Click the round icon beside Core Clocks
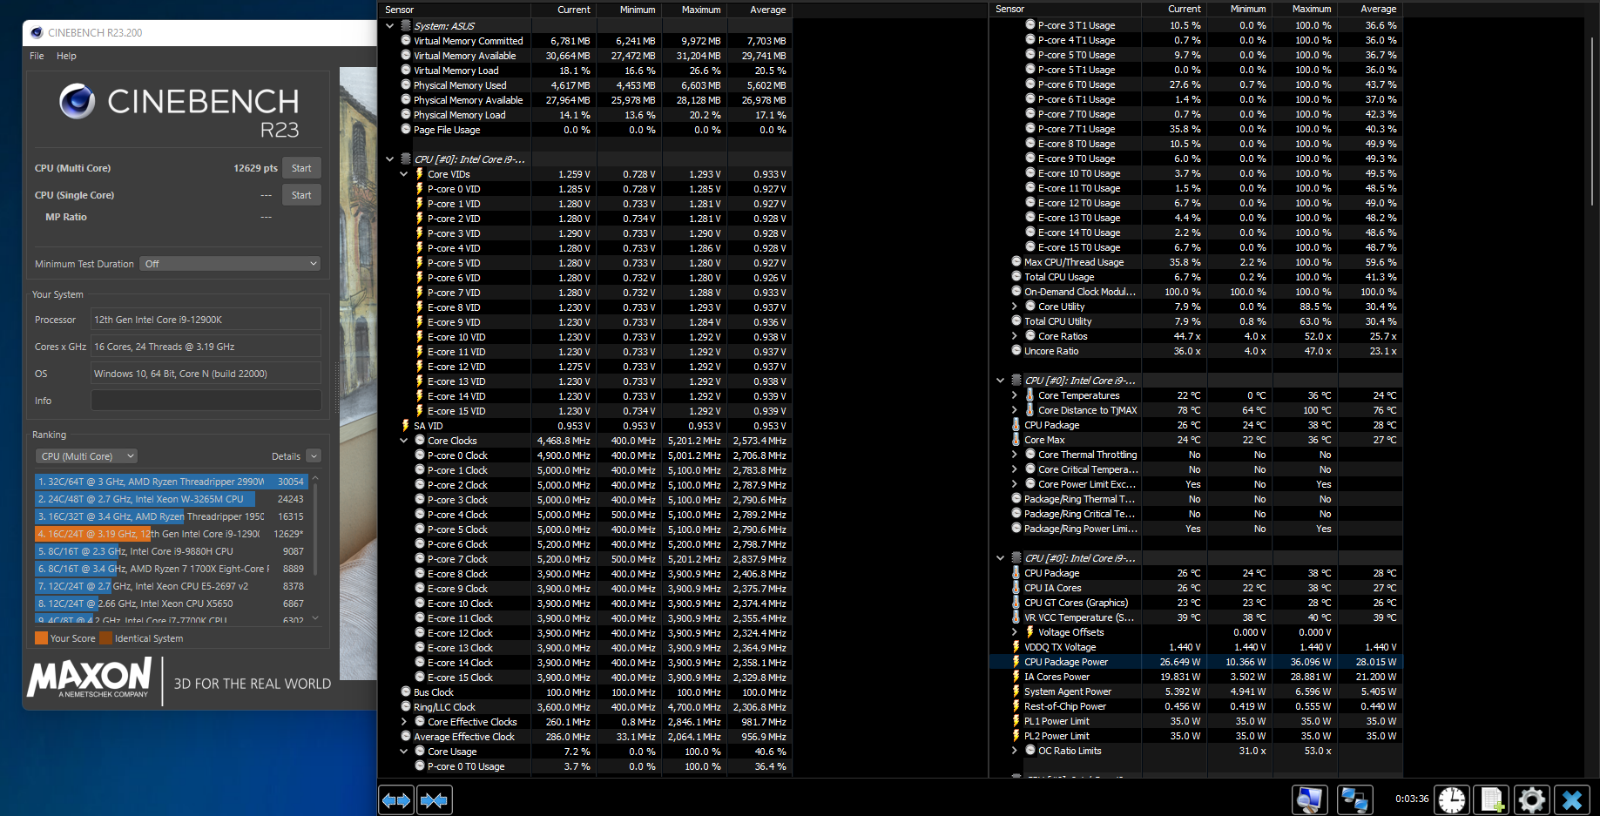The width and height of the screenshot is (1600, 816). click(x=420, y=440)
